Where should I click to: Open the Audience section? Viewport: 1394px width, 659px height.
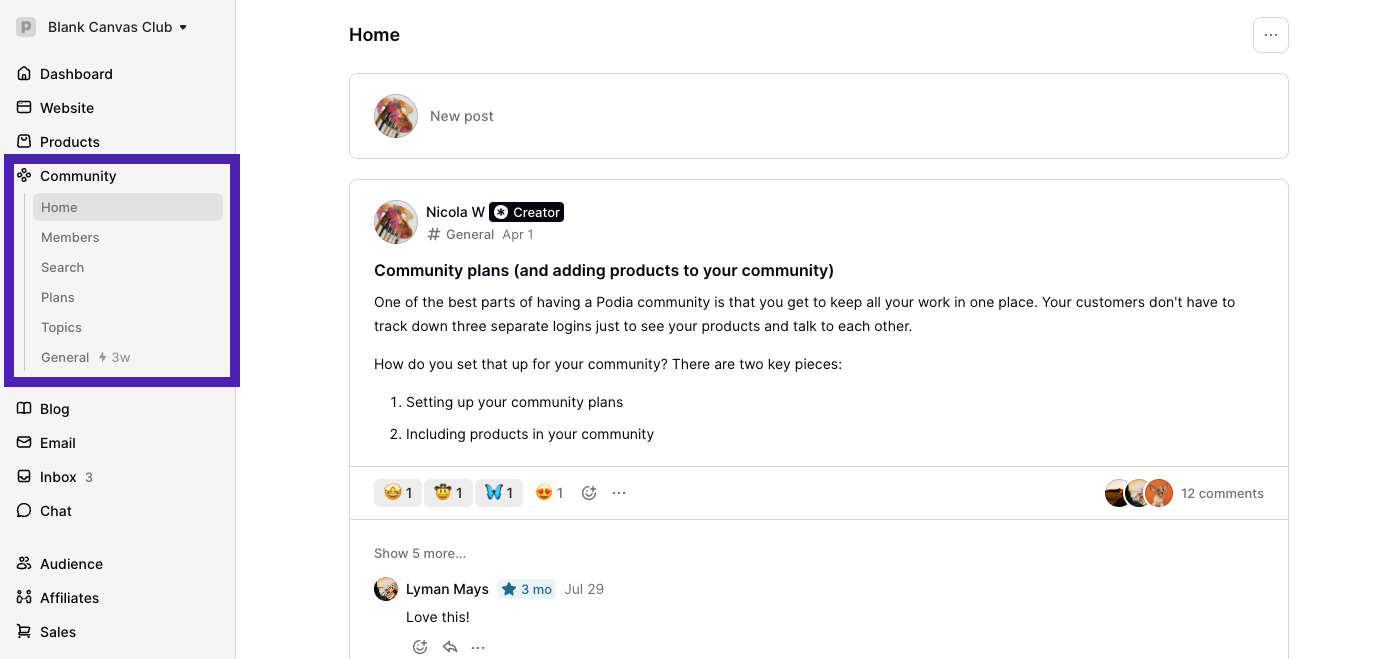71,563
